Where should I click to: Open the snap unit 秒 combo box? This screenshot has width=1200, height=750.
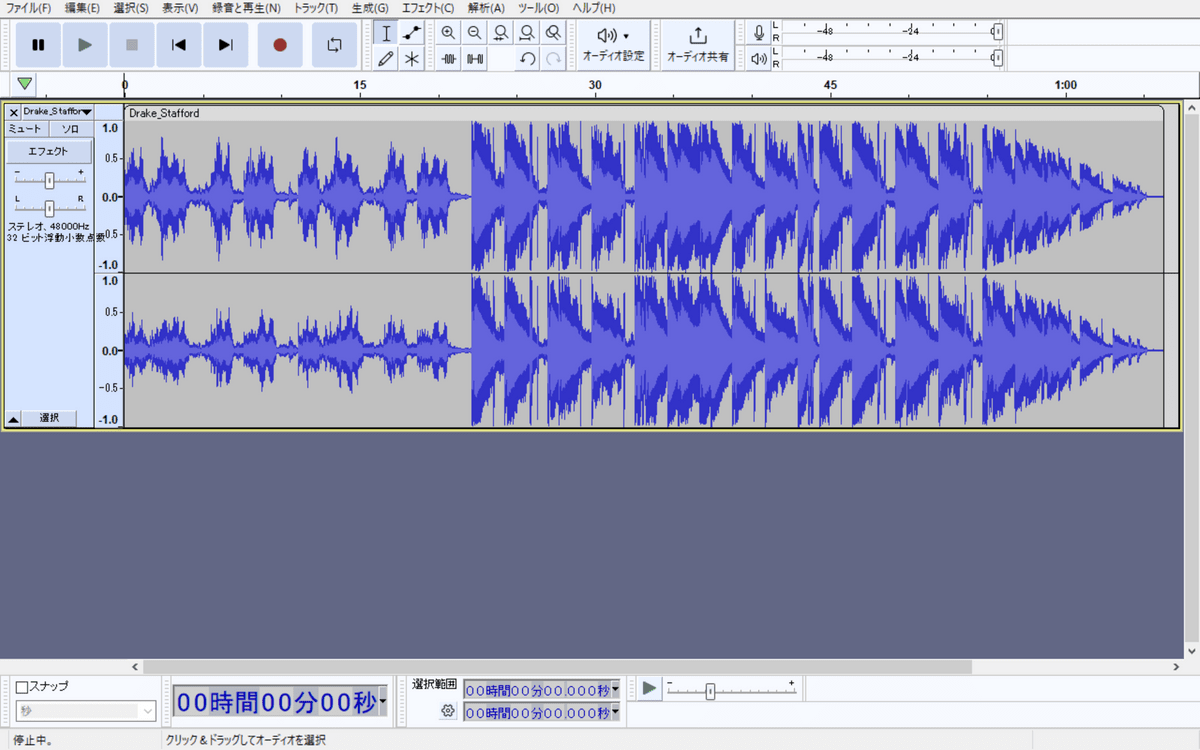point(85,711)
